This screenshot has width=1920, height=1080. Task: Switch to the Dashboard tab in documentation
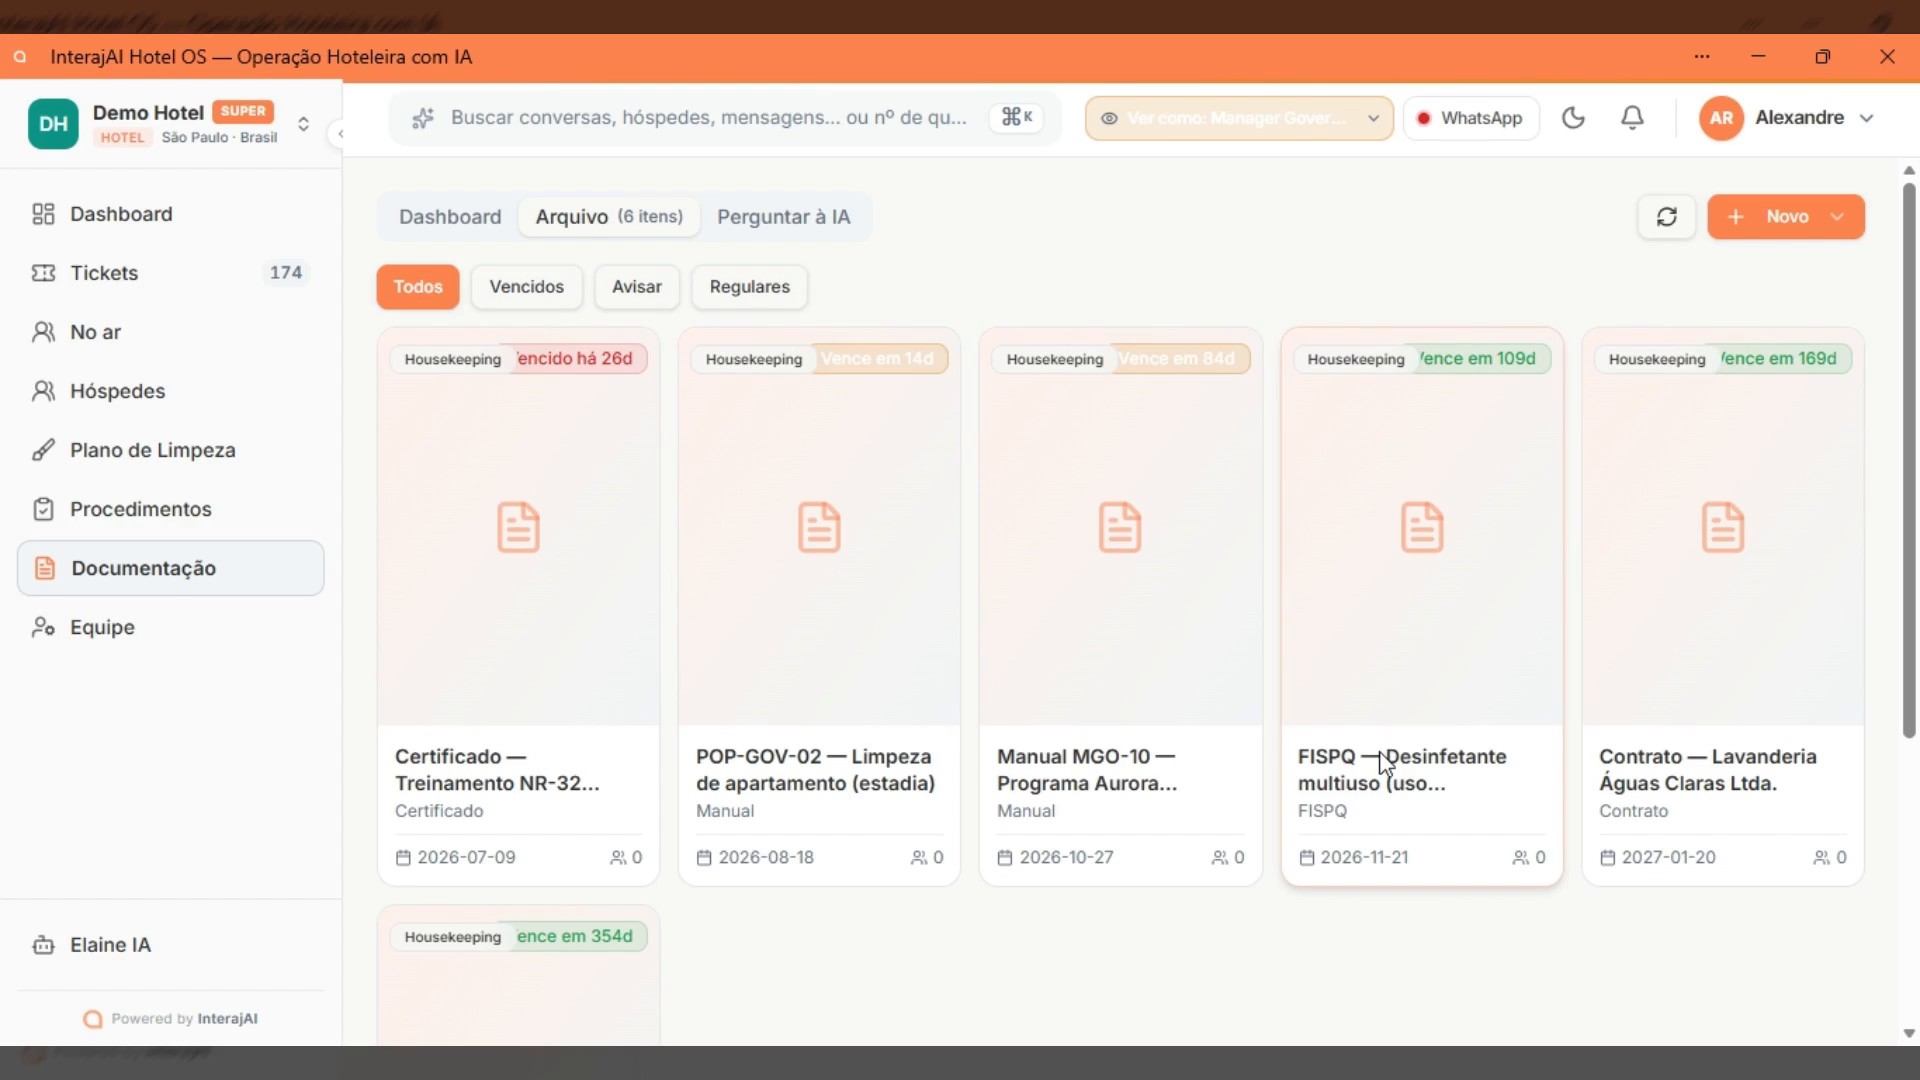(x=450, y=217)
